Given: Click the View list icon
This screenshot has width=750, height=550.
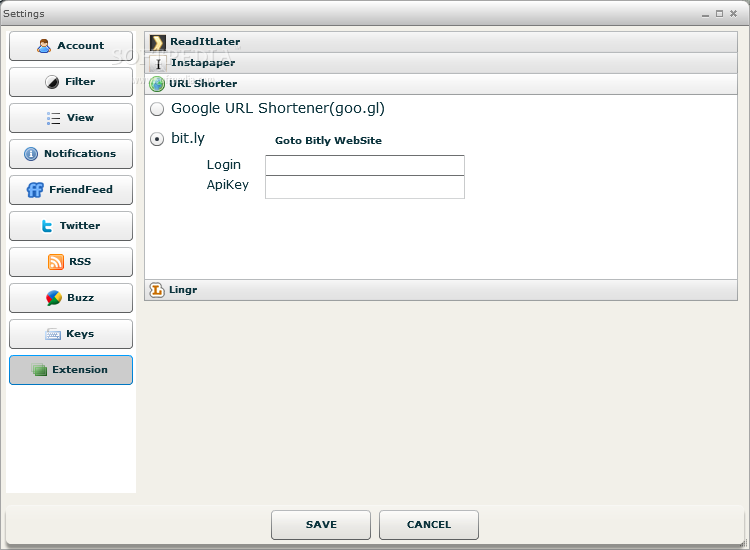Looking at the screenshot, I should coord(54,118).
